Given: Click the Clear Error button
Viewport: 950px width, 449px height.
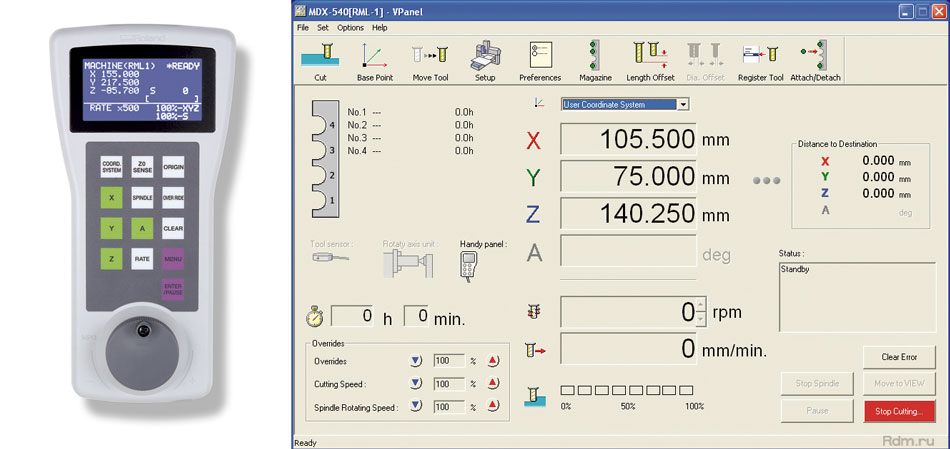Looking at the screenshot, I should click(899, 357).
